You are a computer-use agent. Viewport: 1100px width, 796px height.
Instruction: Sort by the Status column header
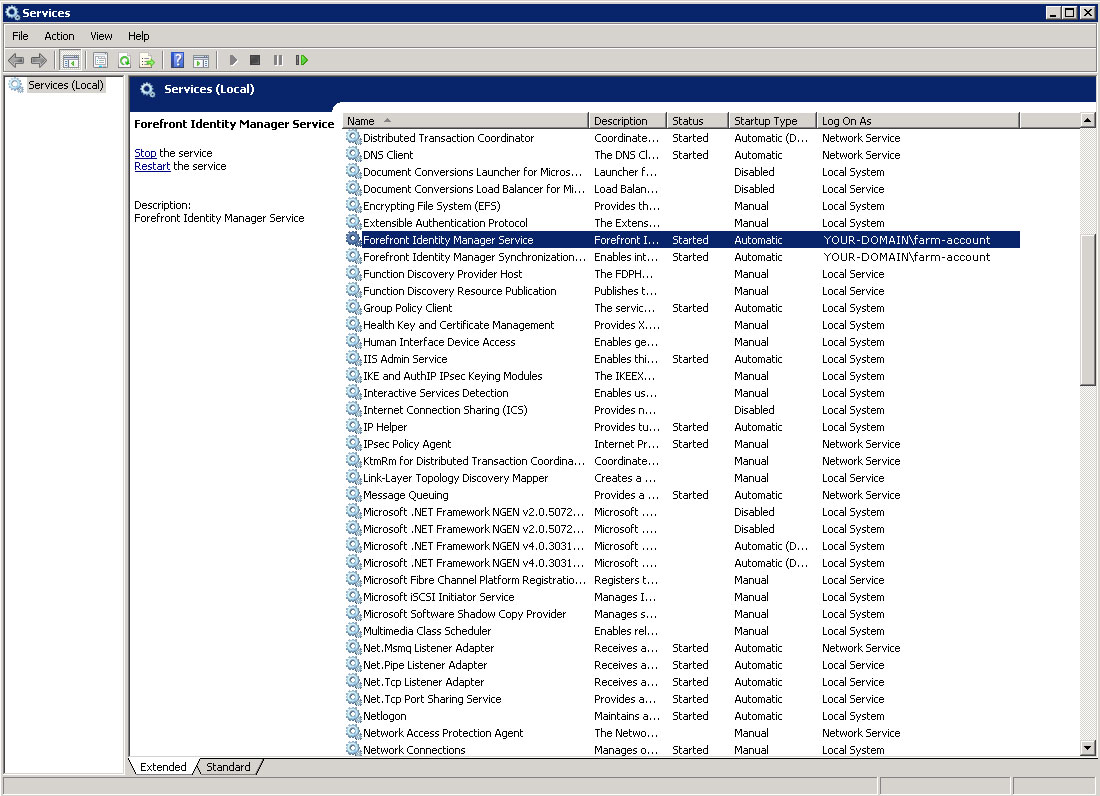point(697,121)
